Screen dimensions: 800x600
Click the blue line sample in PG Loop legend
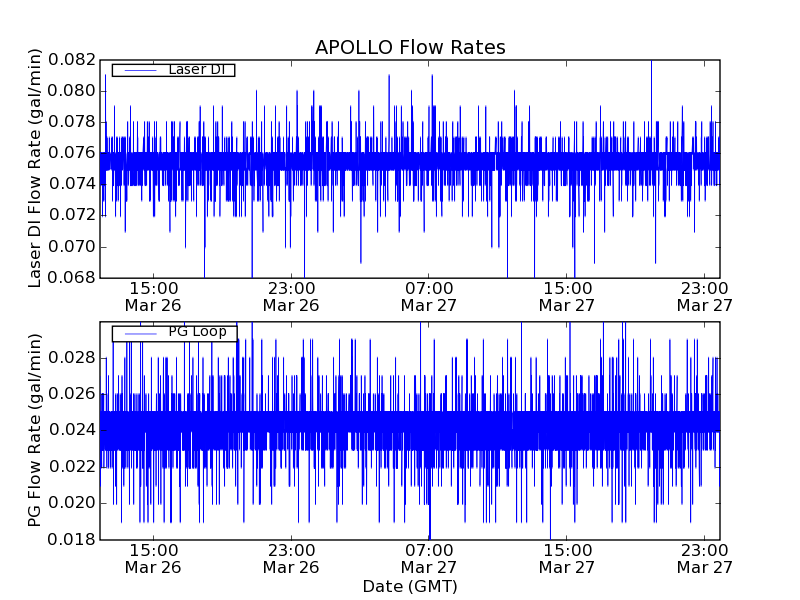pos(139,333)
